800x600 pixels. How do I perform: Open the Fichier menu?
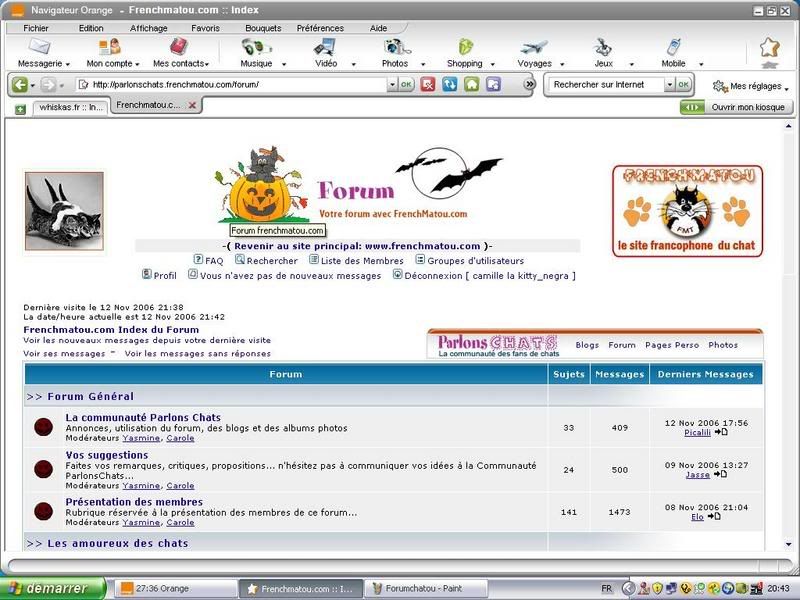pyautogui.click(x=36, y=28)
